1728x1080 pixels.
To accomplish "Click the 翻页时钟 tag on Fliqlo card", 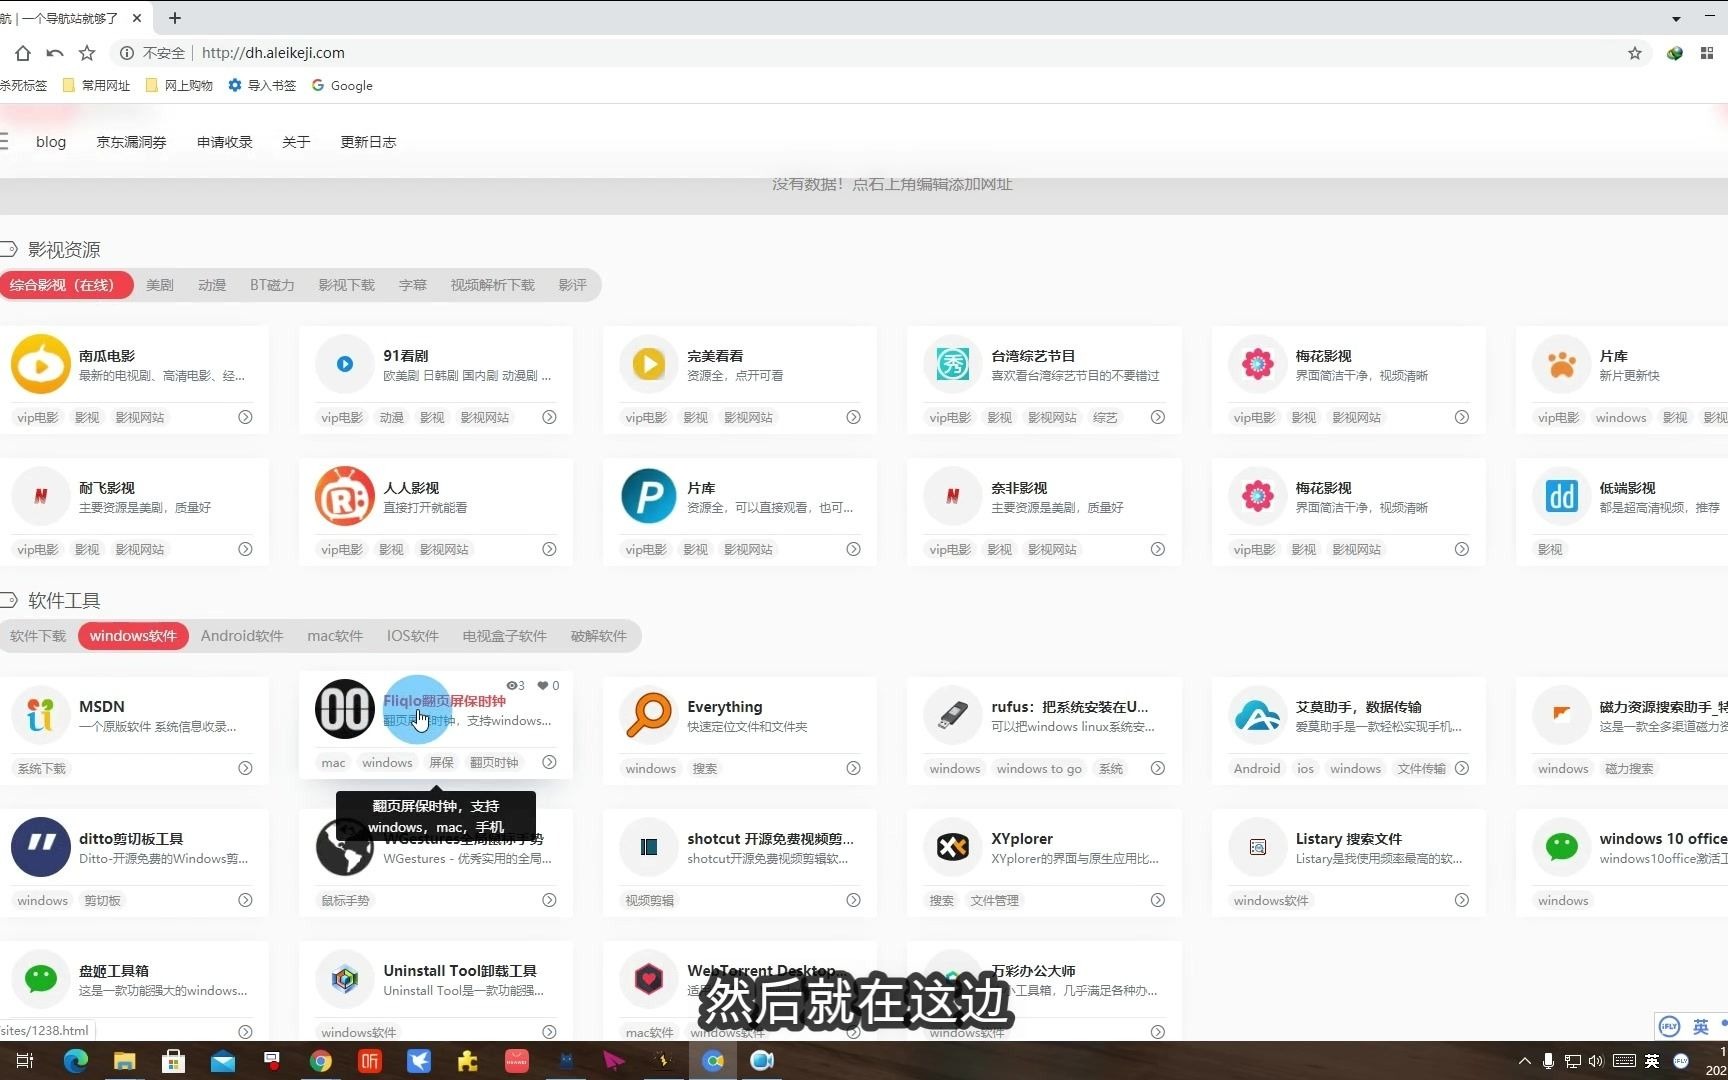I will pyautogui.click(x=494, y=762).
